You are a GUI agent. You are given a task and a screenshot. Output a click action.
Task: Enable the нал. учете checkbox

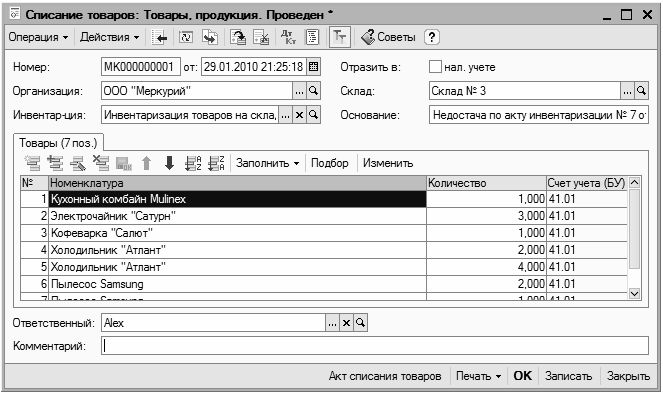[435, 66]
